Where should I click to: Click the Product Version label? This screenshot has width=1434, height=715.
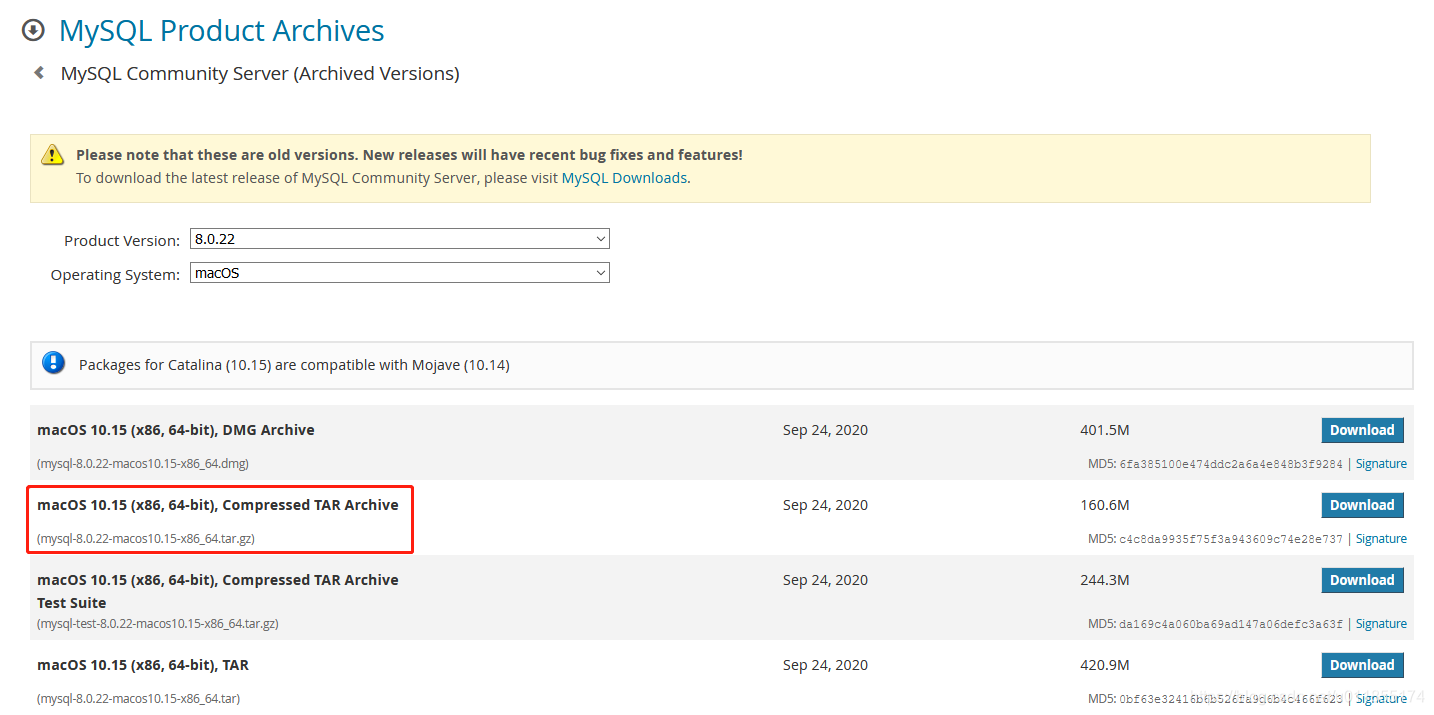point(122,241)
